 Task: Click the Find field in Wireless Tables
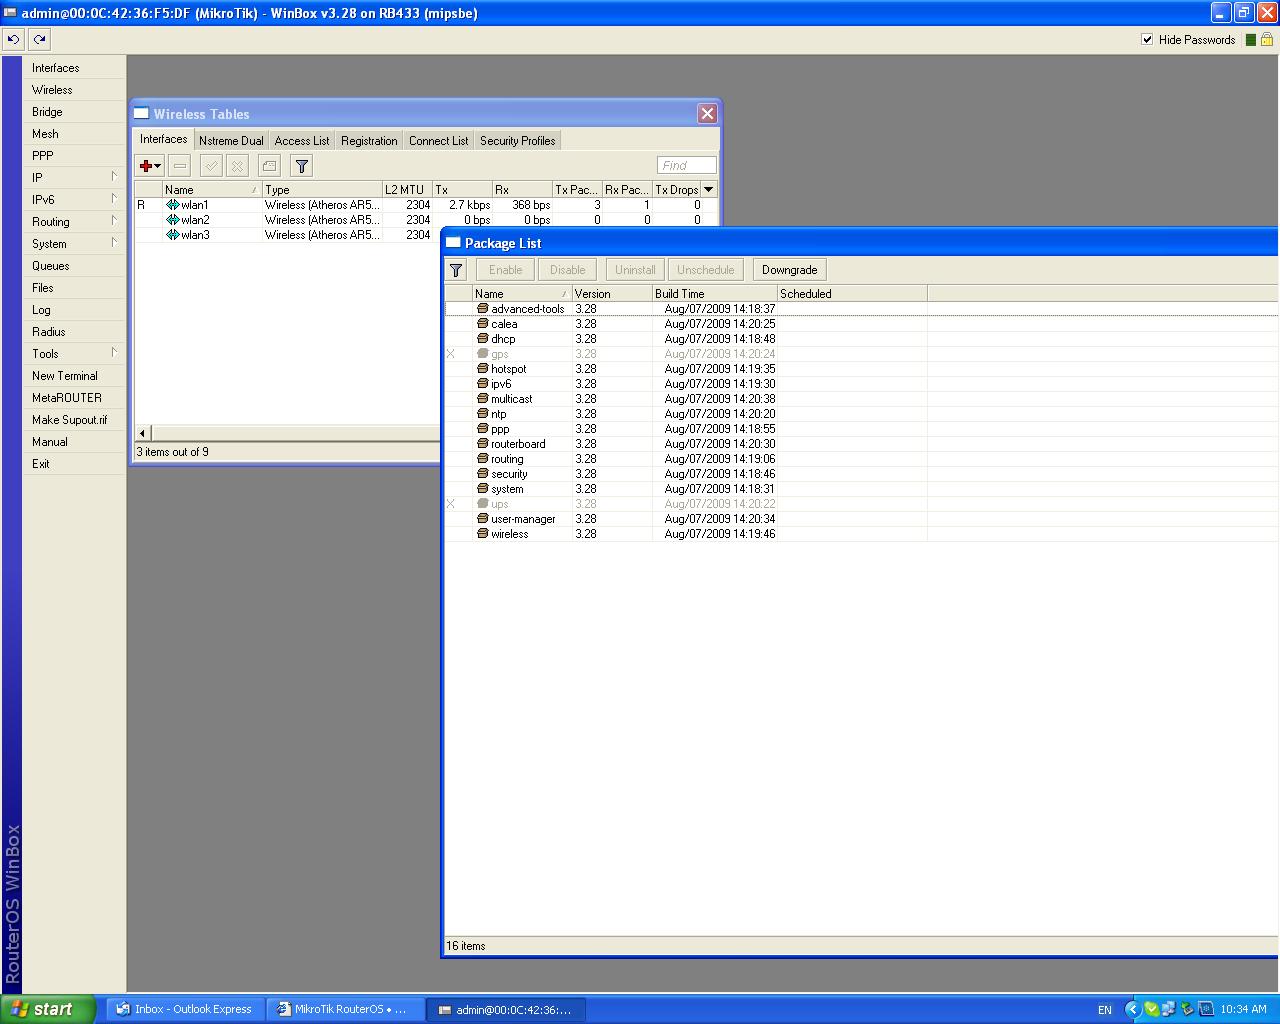(687, 165)
